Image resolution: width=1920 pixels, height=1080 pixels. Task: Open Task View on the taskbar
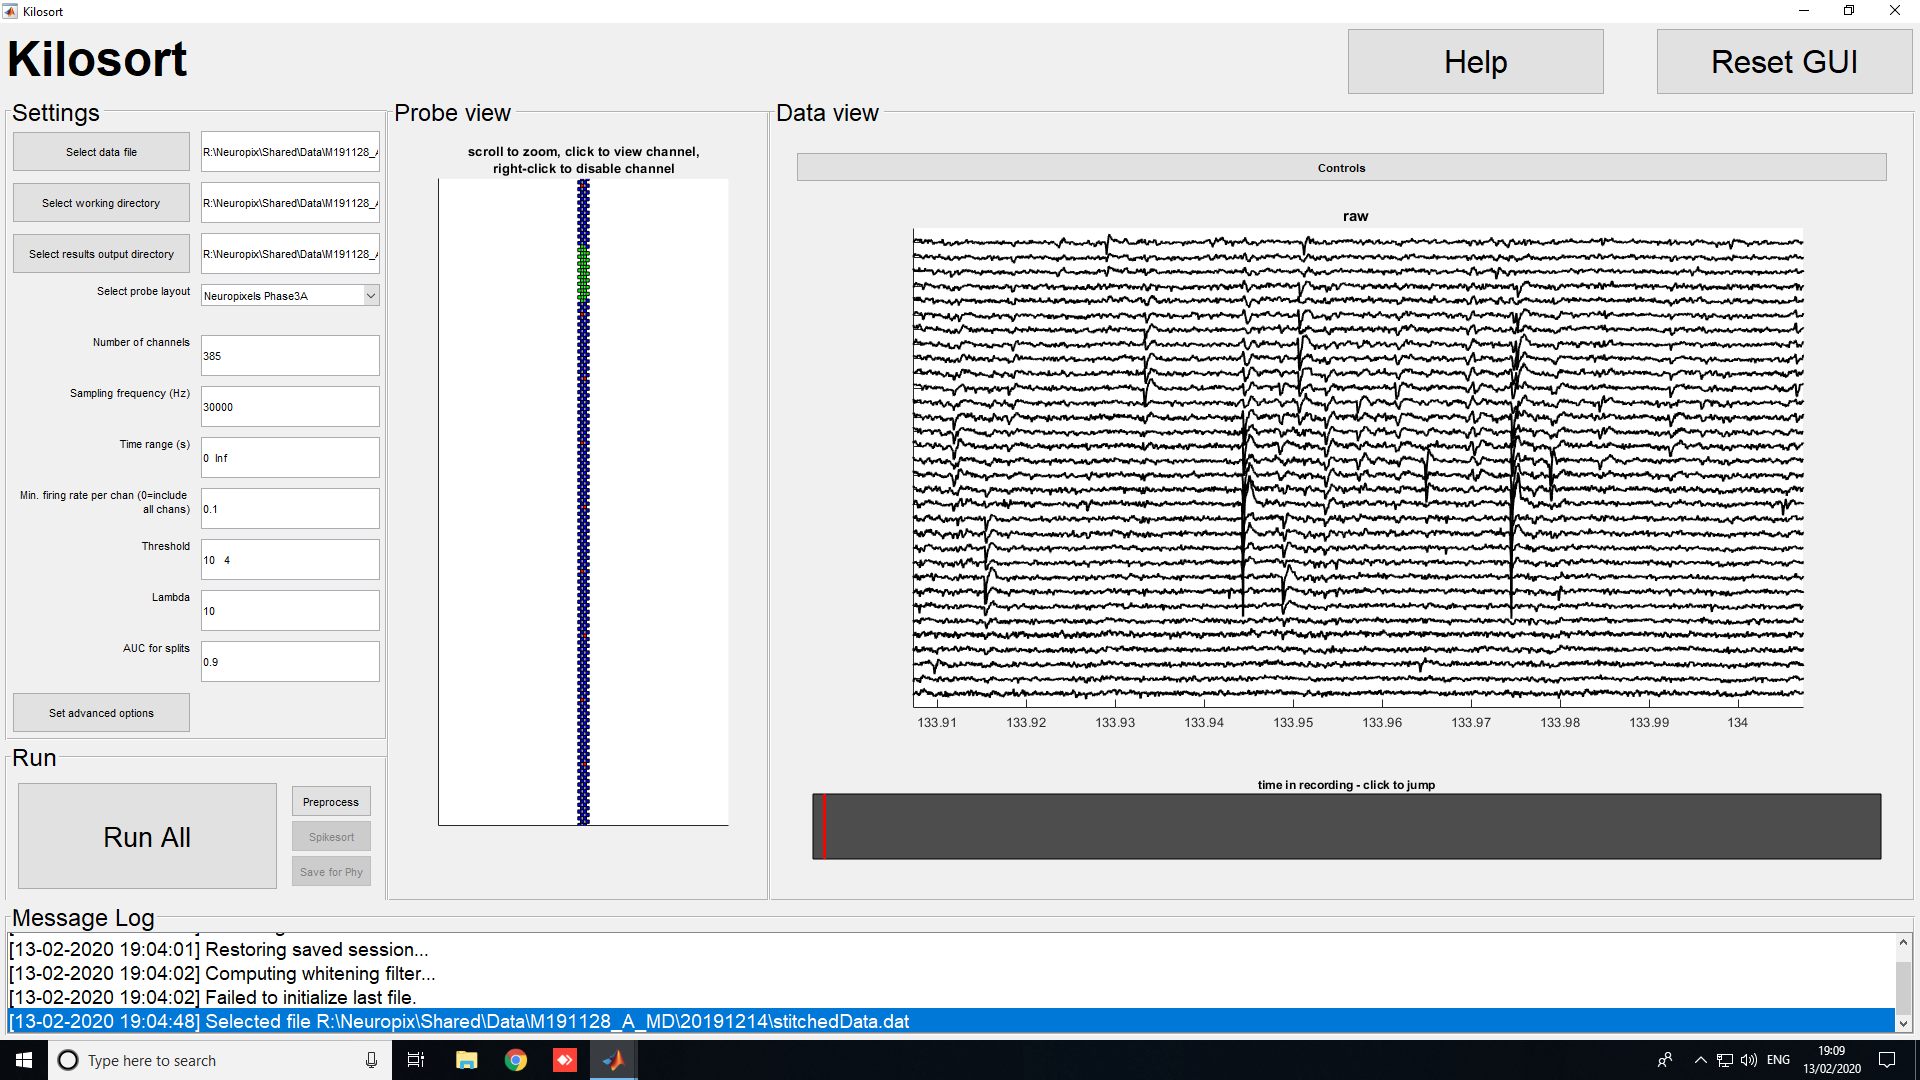pos(415,1059)
